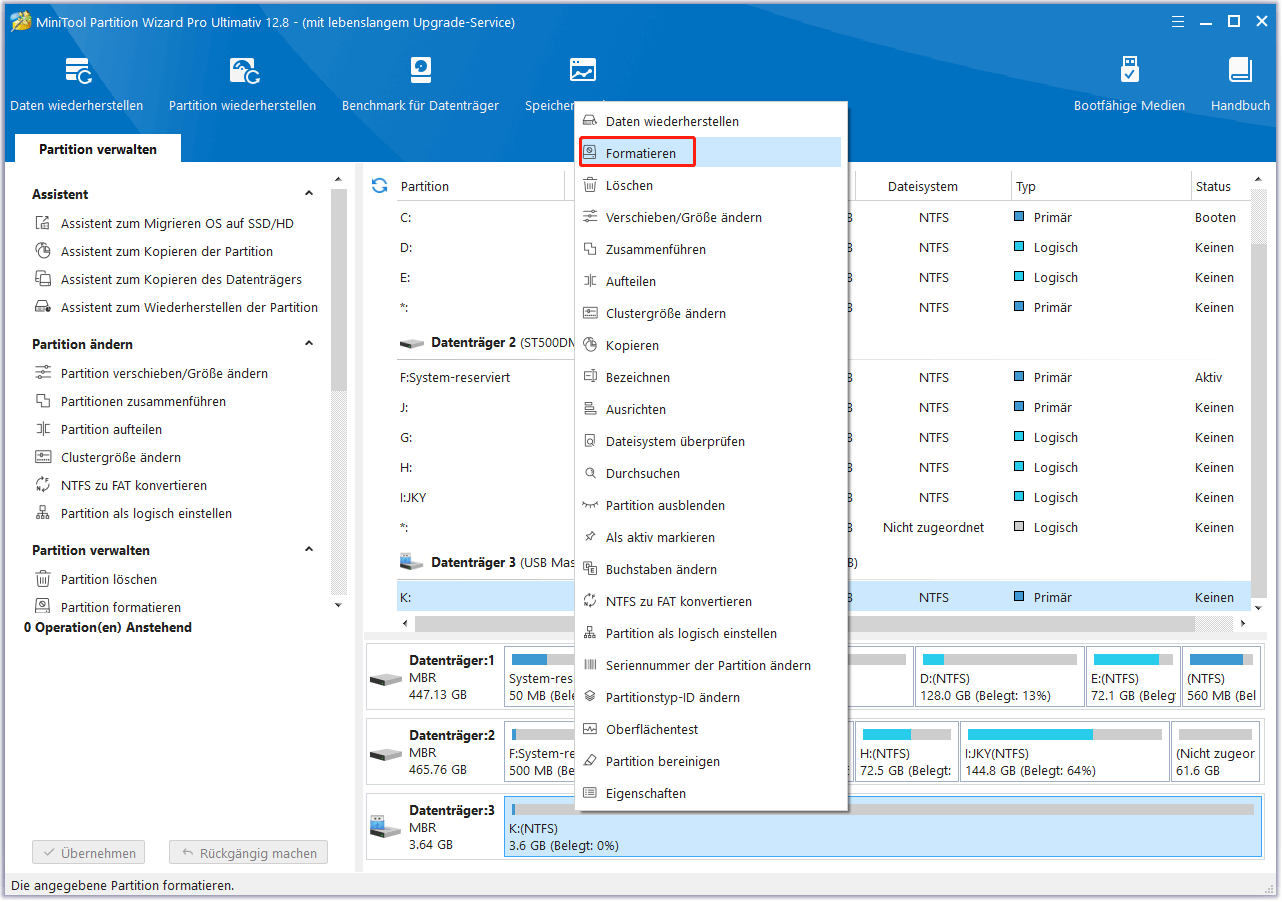Select the K: partition row
The width and height of the screenshot is (1282, 902).
(823, 597)
